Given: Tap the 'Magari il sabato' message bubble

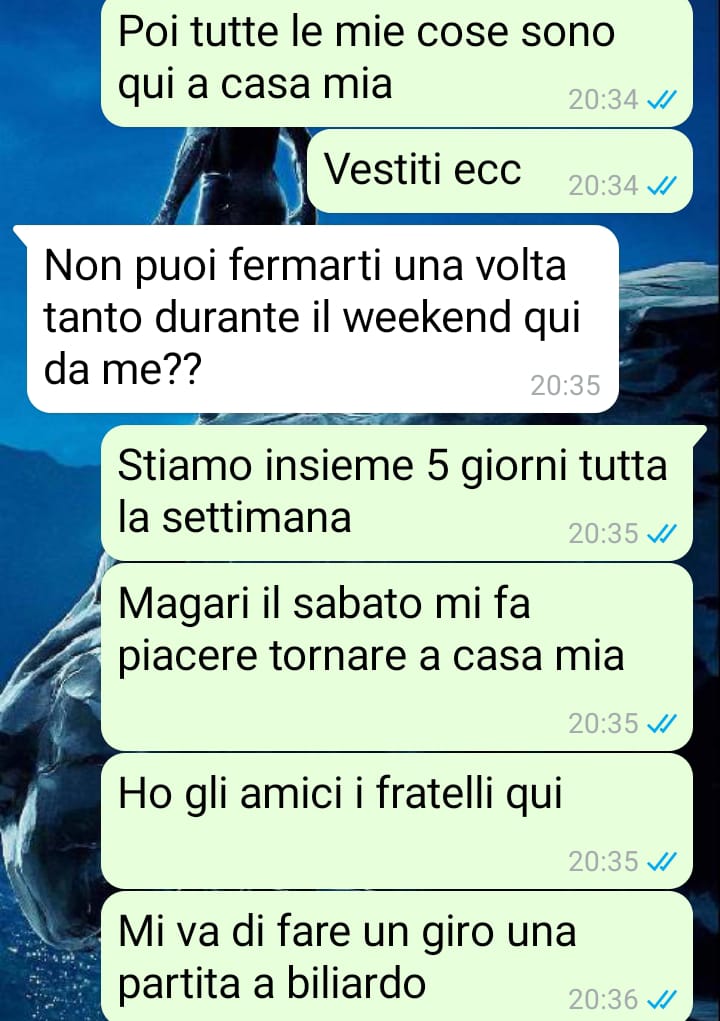Looking at the screenshot, I should coord(396,657).
